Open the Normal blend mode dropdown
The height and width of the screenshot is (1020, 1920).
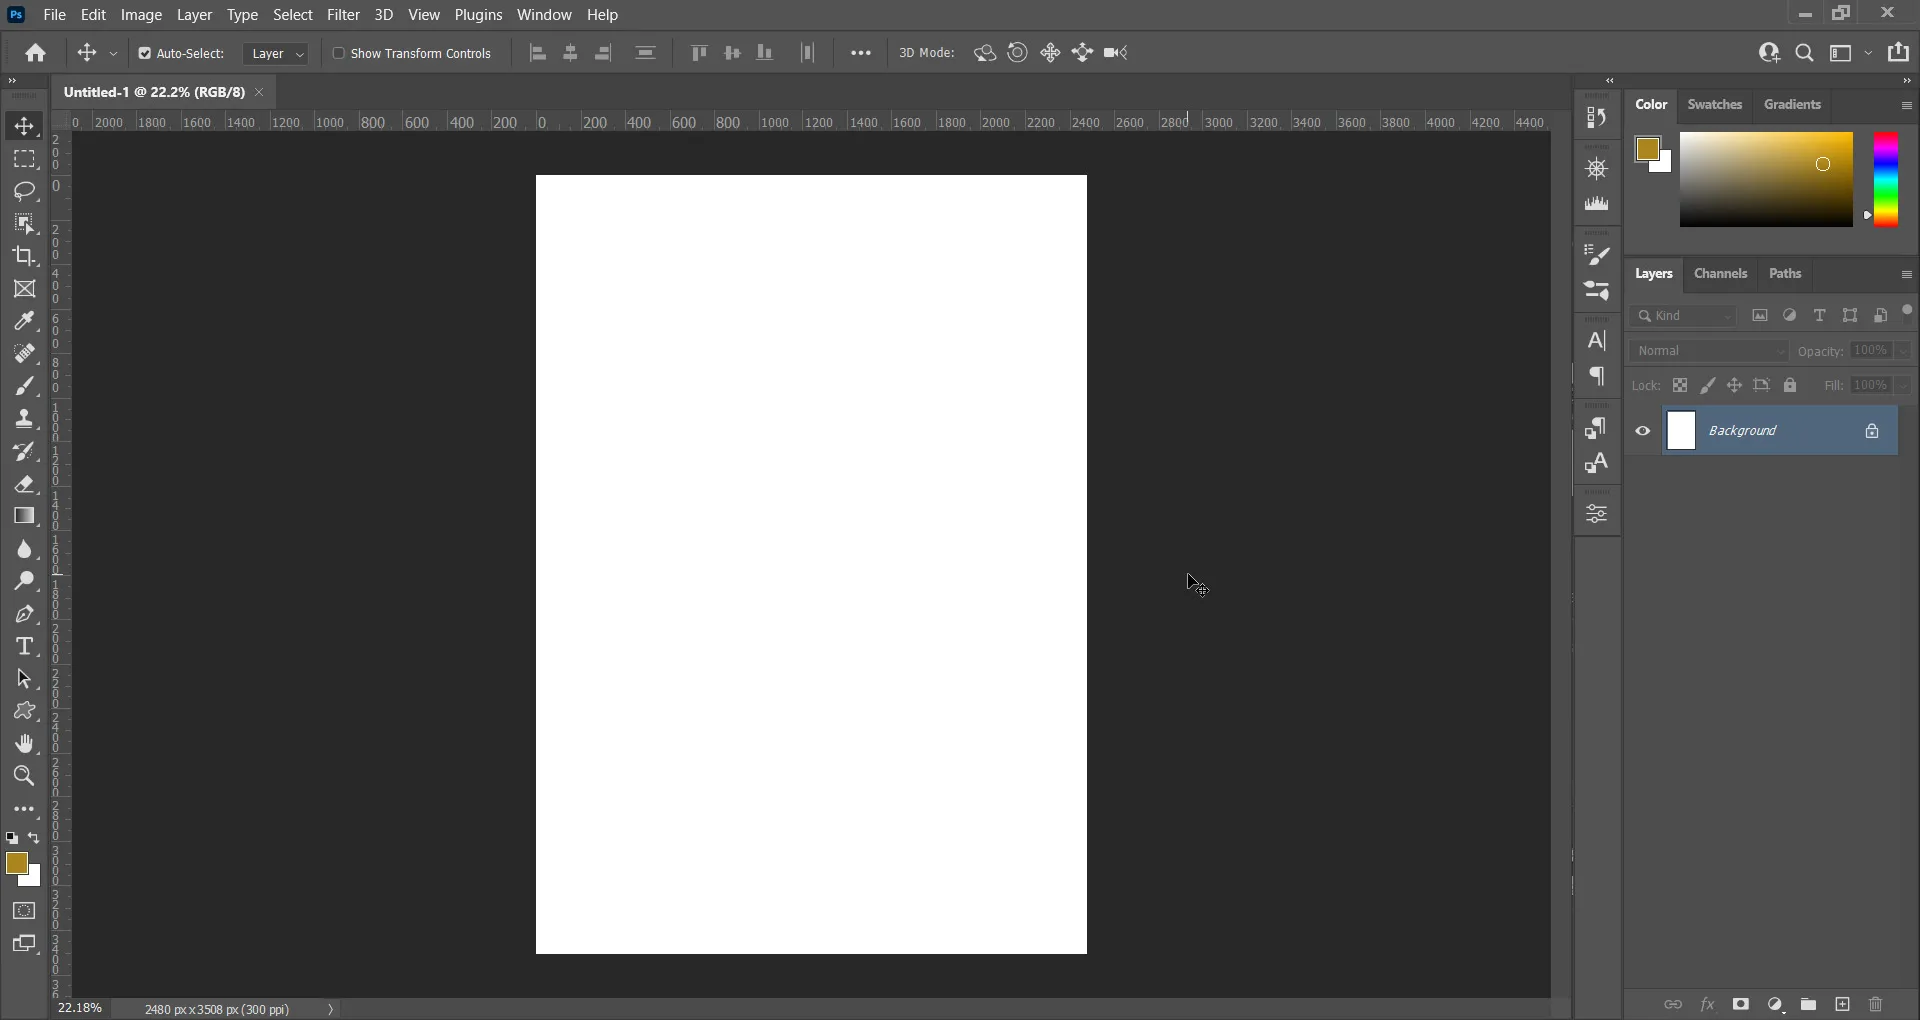click(x=1709, y=351)
